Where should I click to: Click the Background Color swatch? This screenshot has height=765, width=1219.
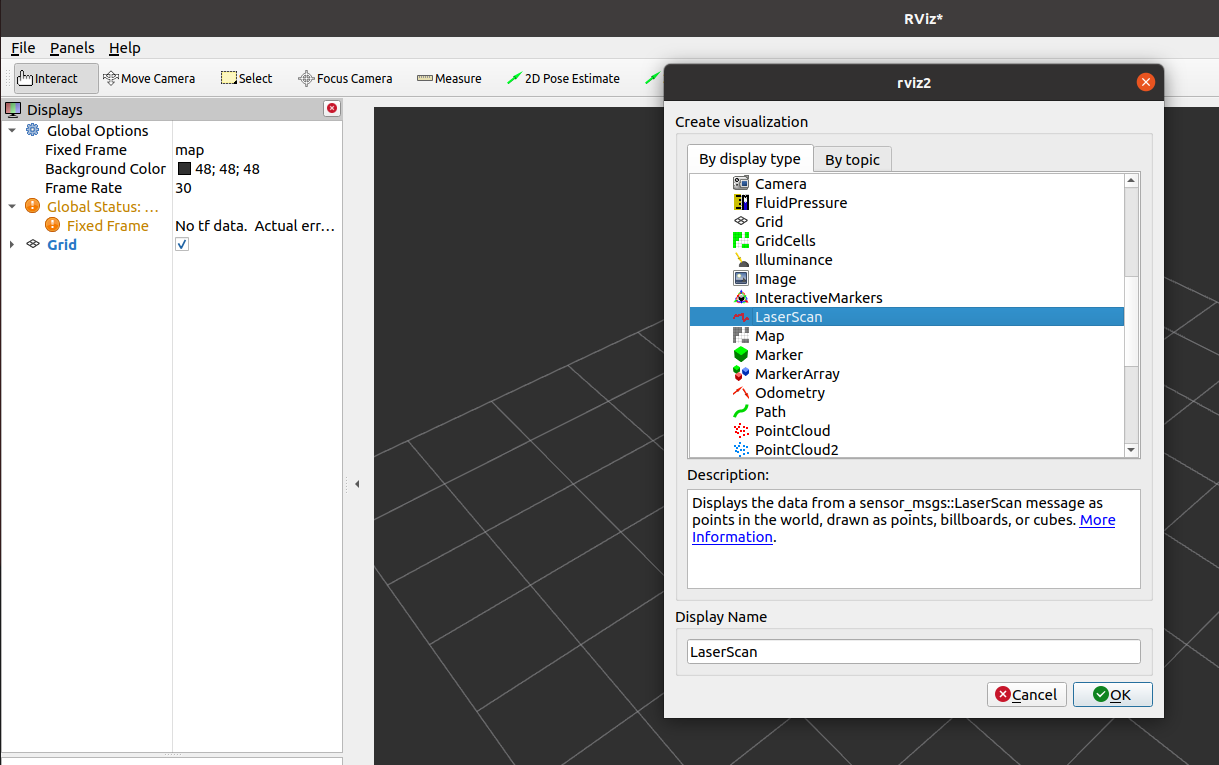(182, 168)
